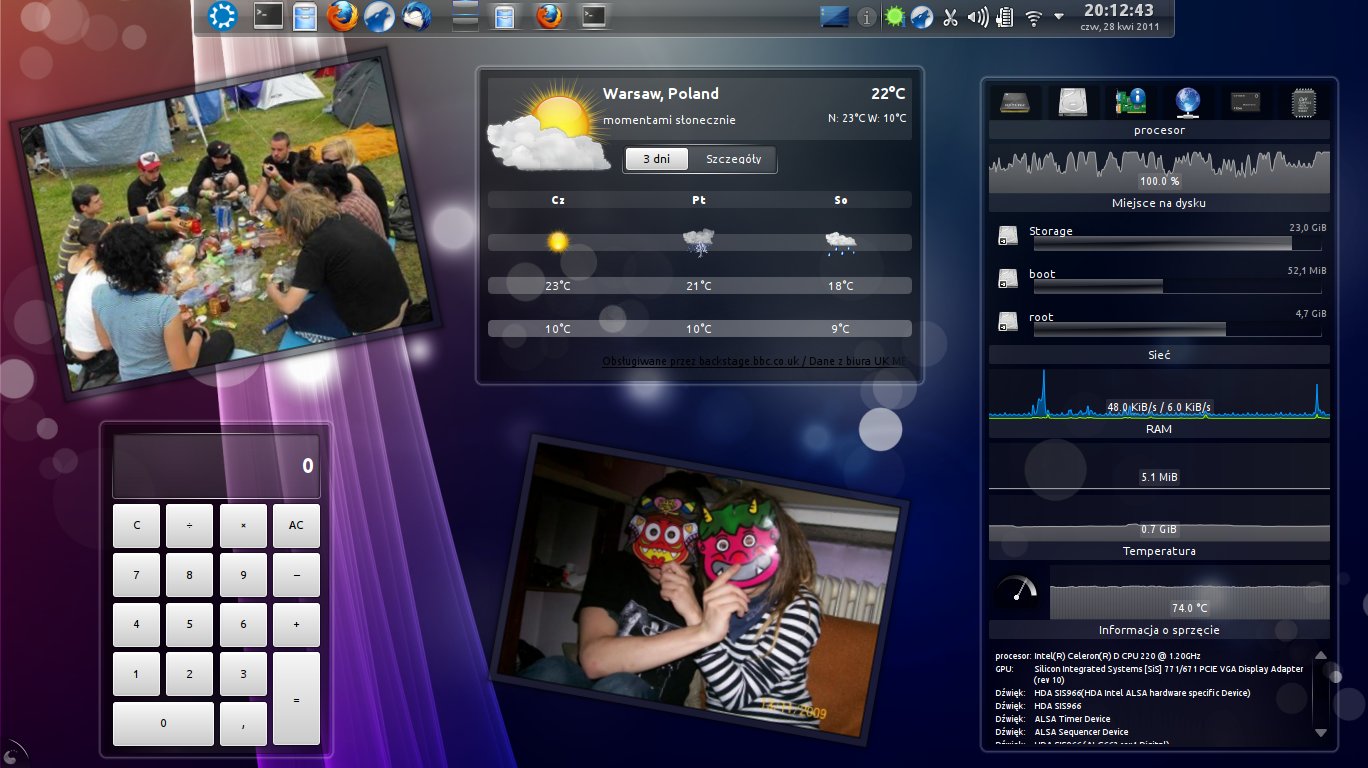
Task: Expand the hidden tray icons arrow
Action: point(1059,17)
